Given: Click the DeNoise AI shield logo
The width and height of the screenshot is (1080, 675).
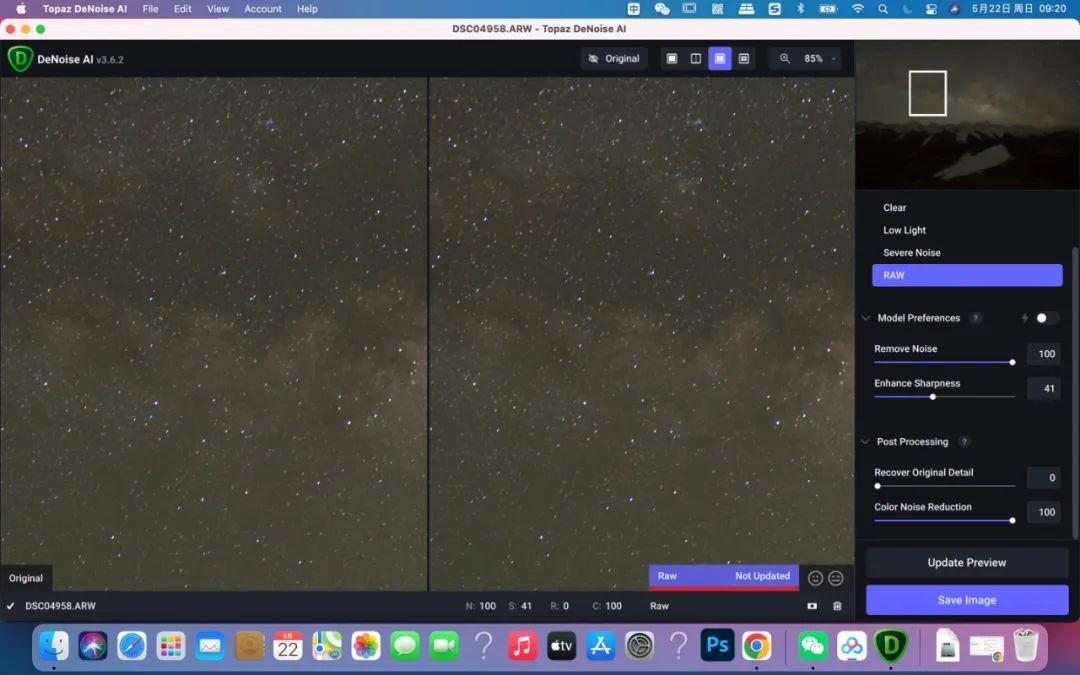Looking at the screenshot, I should click(x=20, y=59).
